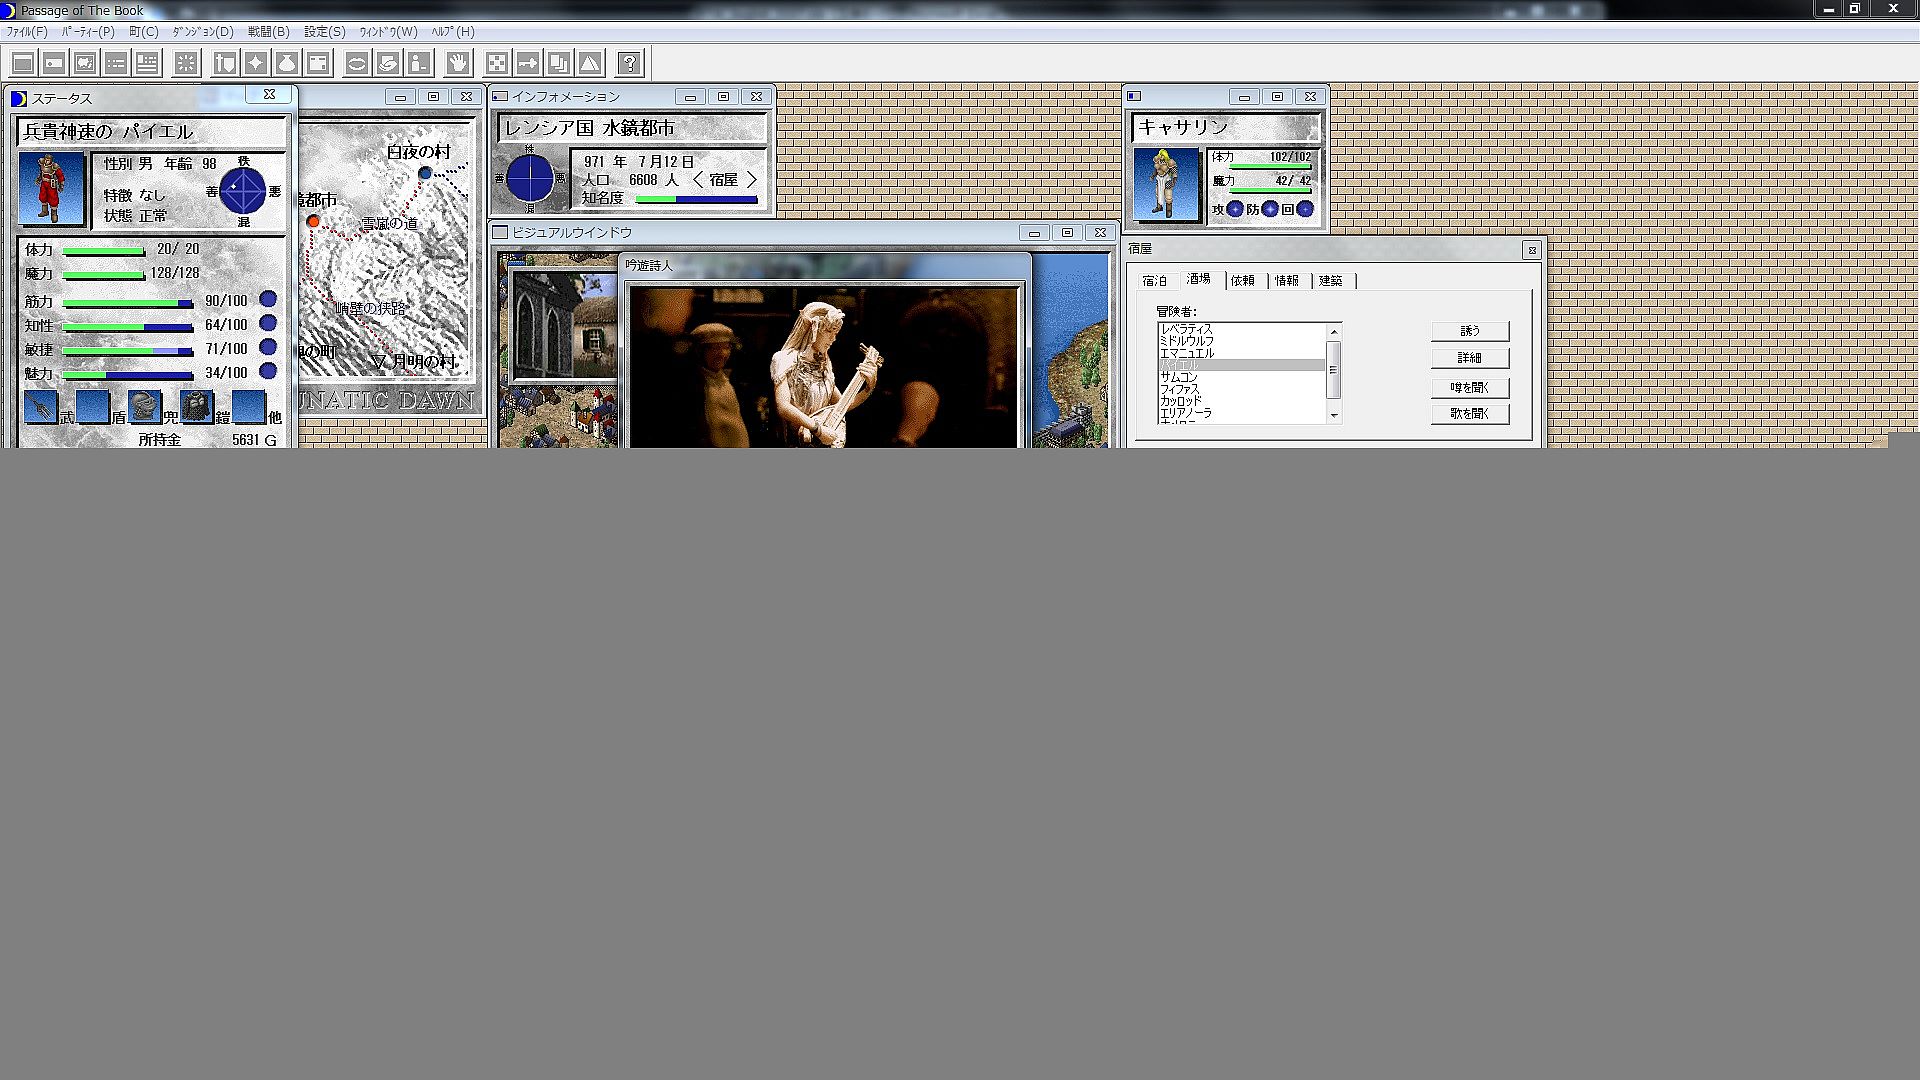Toggle the blue orb beside 知性 stat

click(268, 323)
